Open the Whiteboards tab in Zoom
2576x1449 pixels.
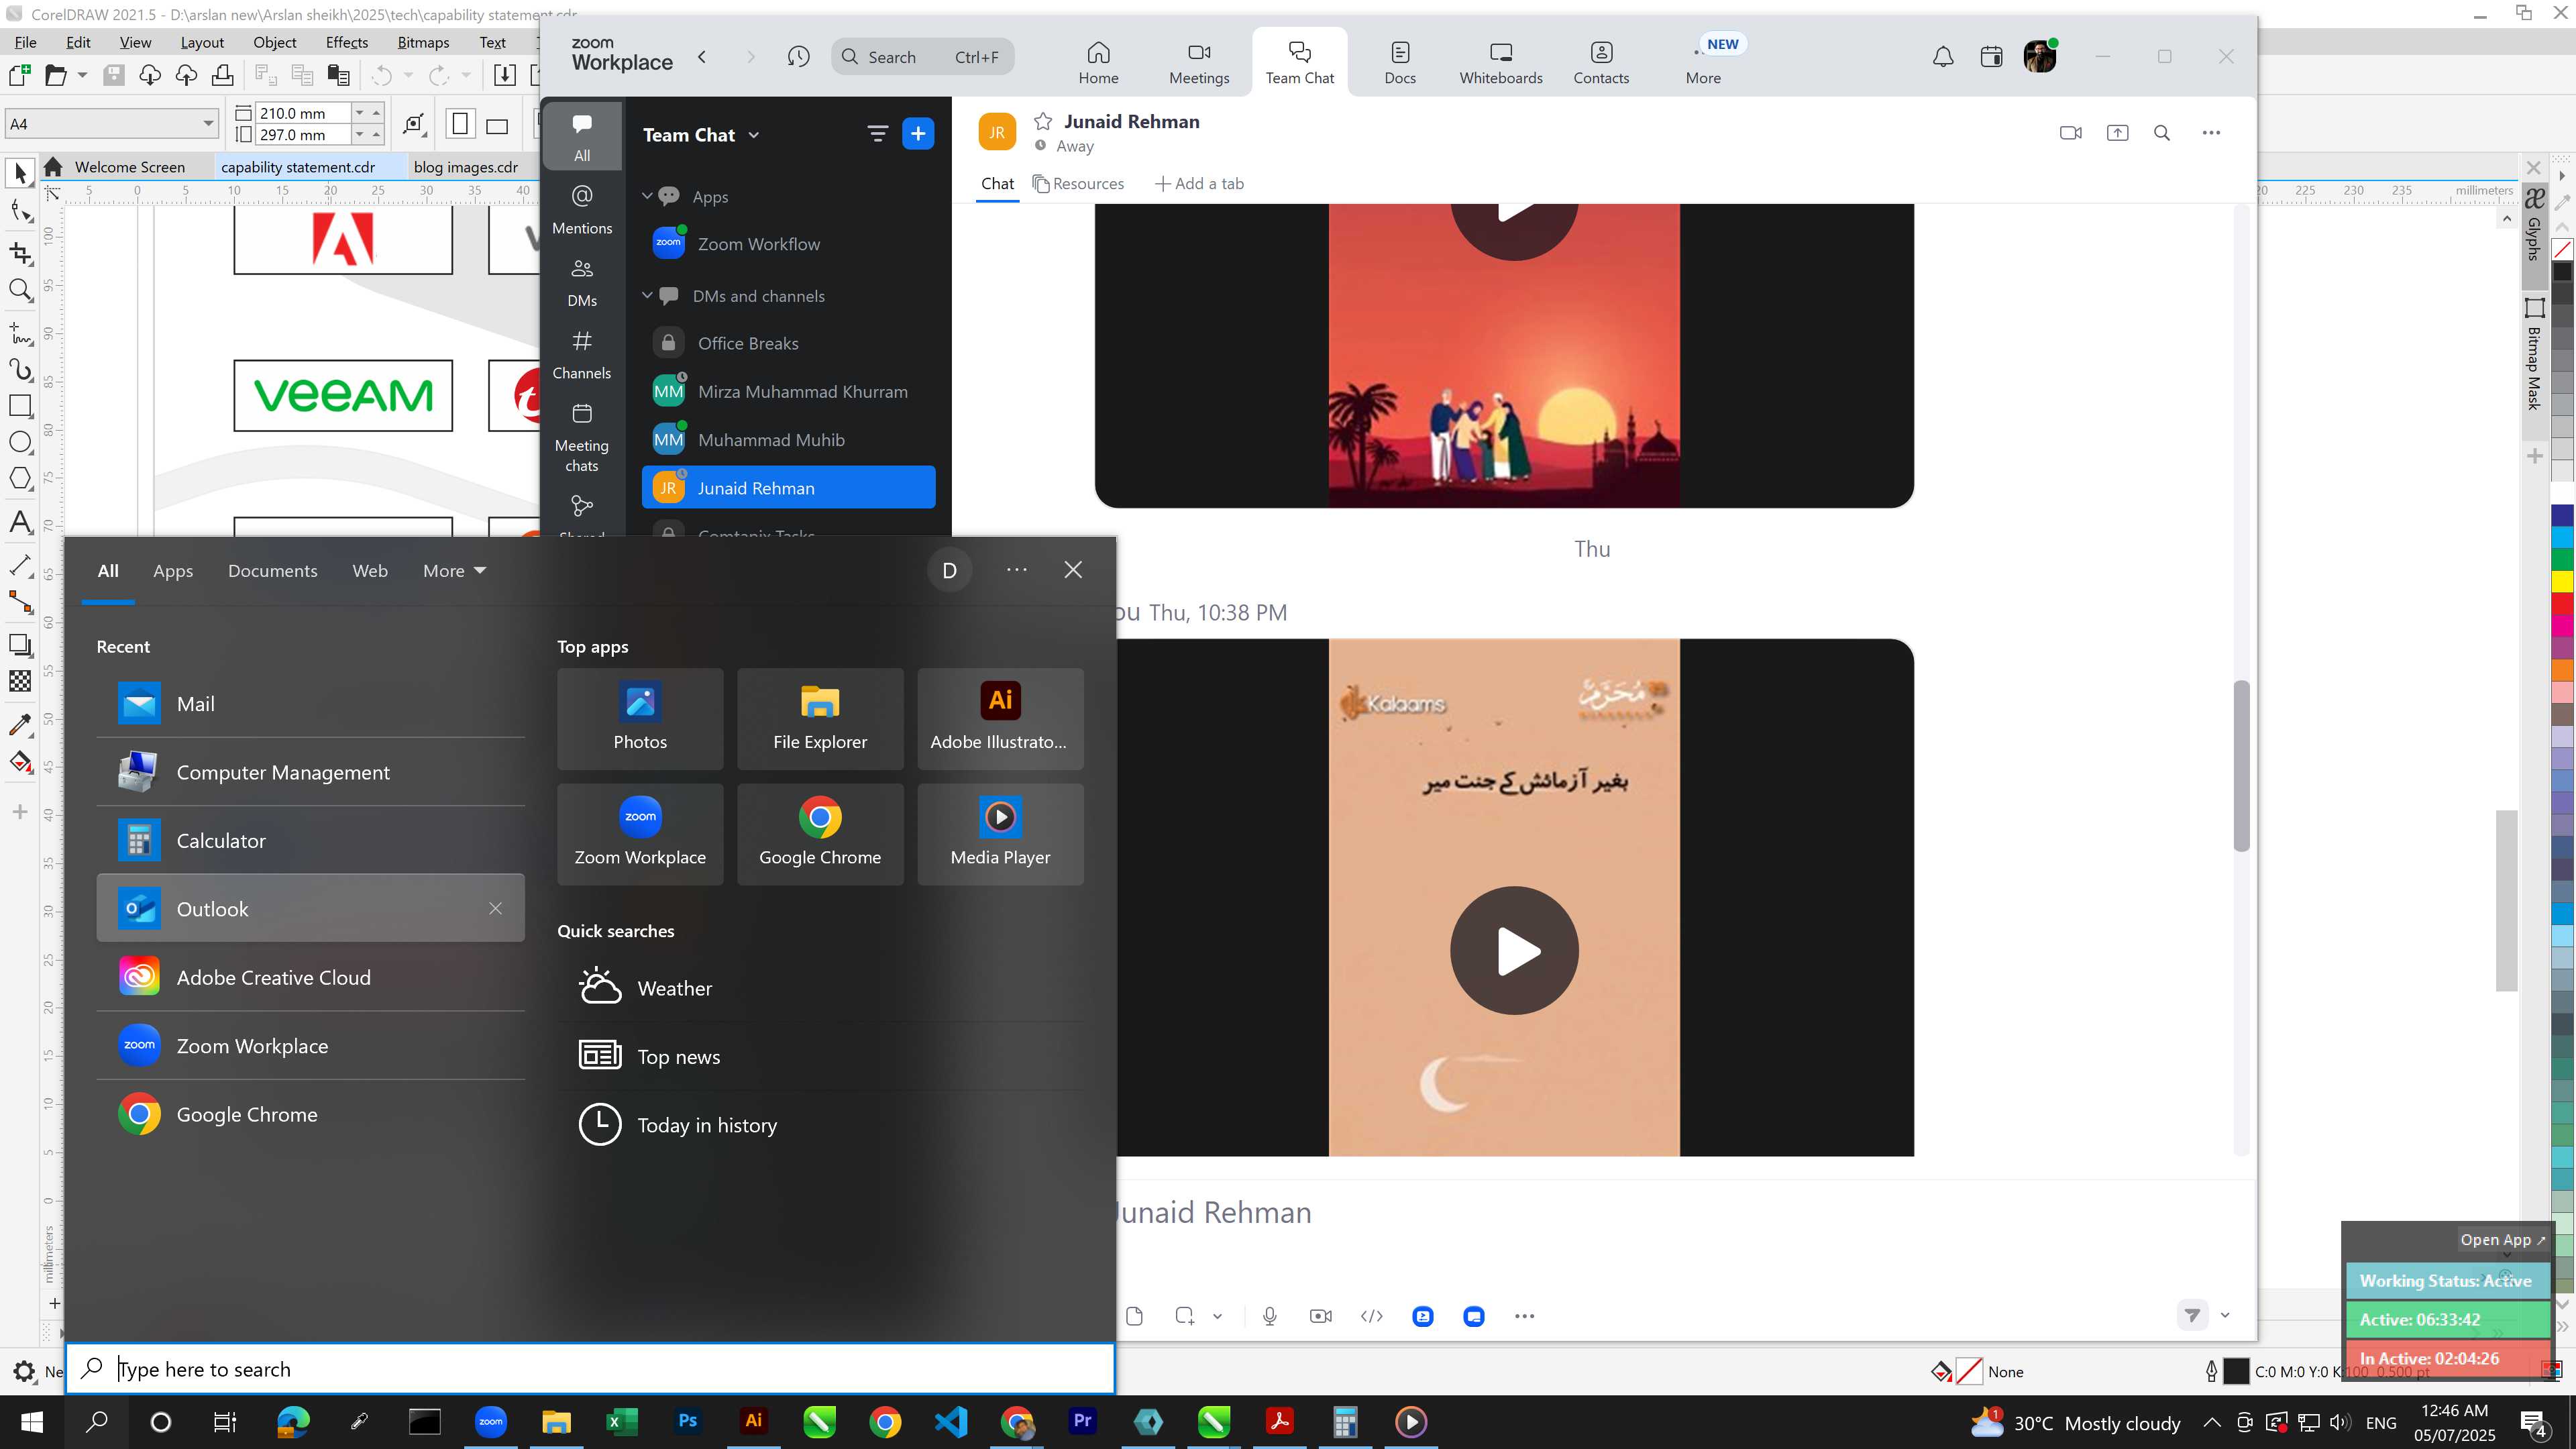(x=1500, y=62)
